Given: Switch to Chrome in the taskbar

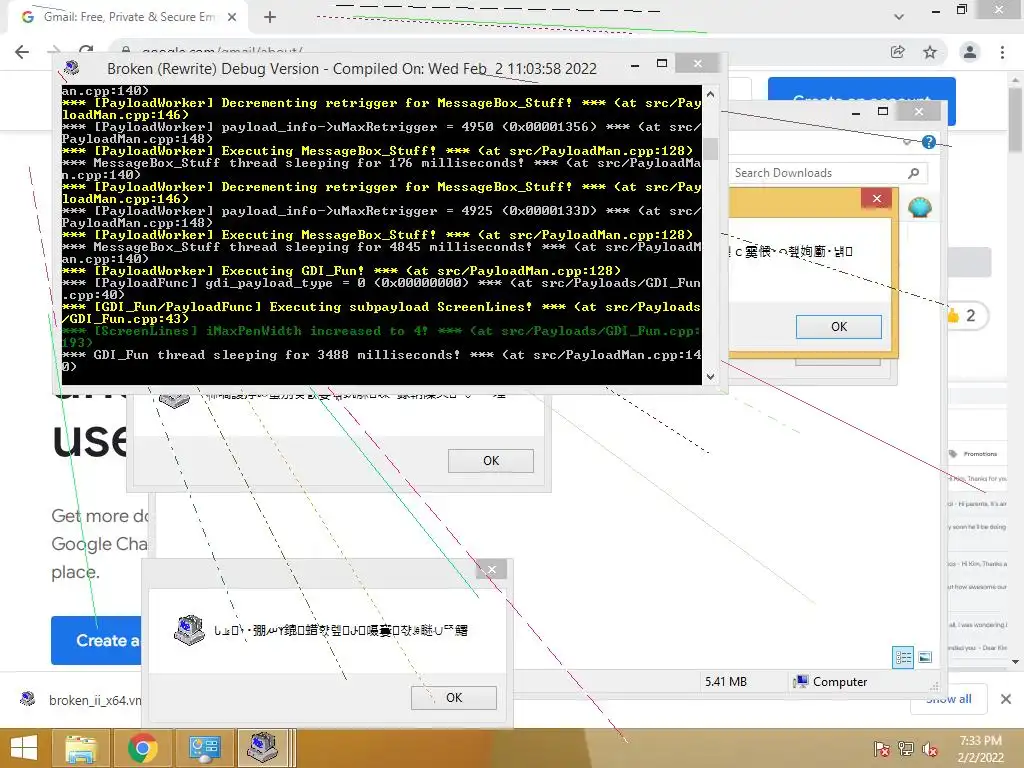Looking at the screenshot, I should 143,748.
